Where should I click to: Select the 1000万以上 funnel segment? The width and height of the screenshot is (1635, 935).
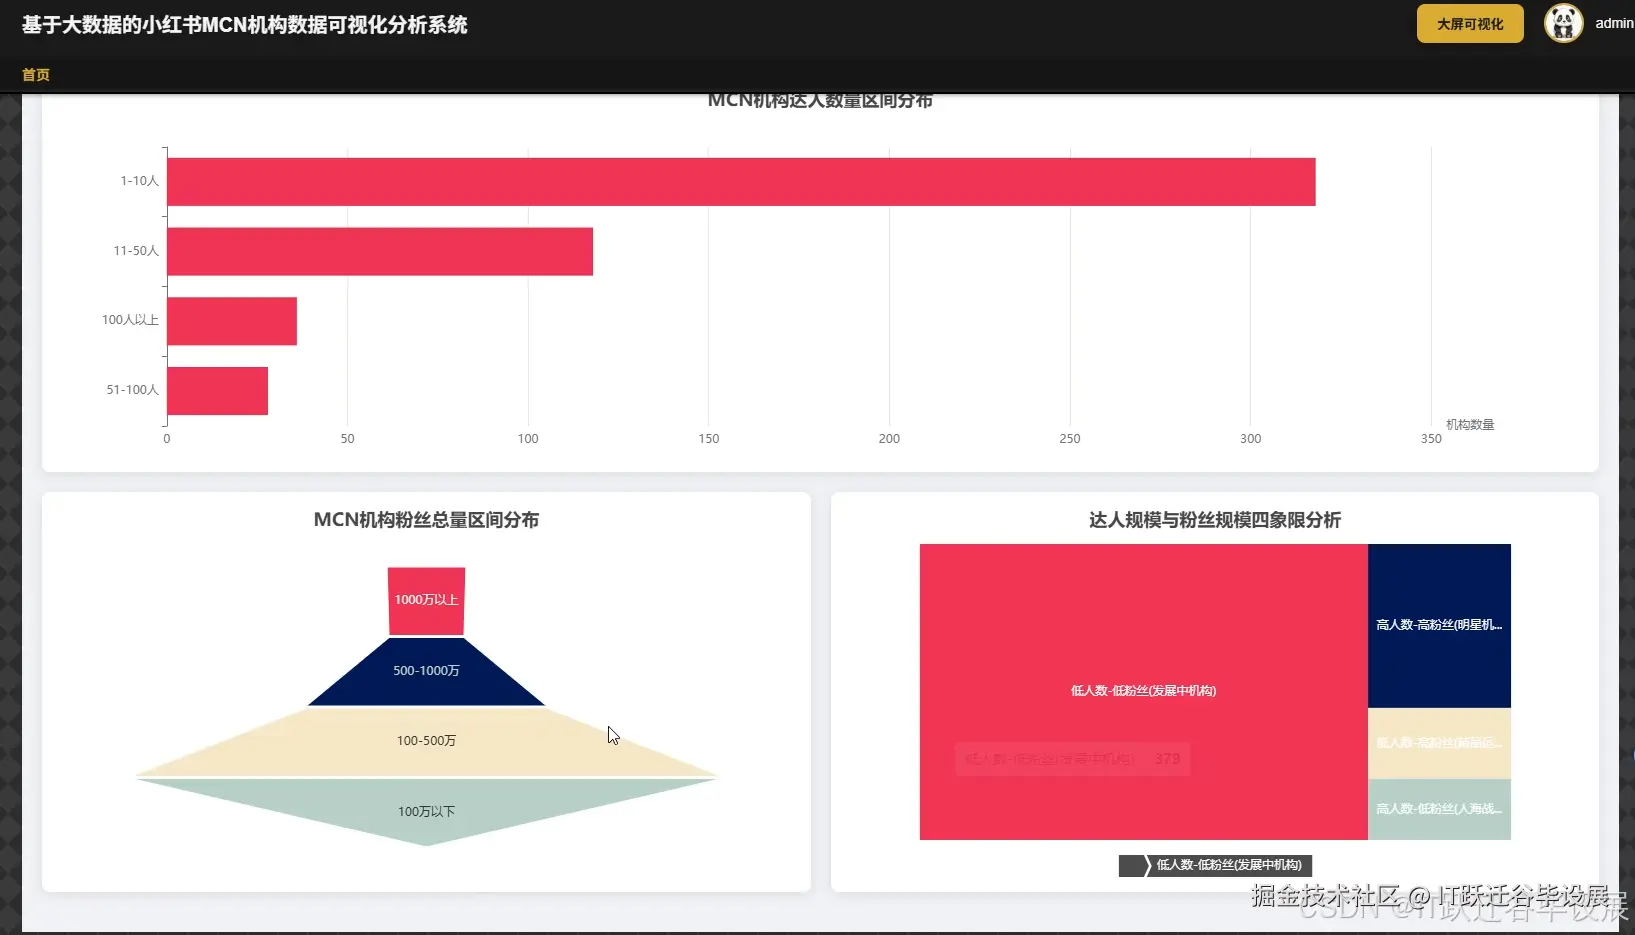tap(425, 600)
